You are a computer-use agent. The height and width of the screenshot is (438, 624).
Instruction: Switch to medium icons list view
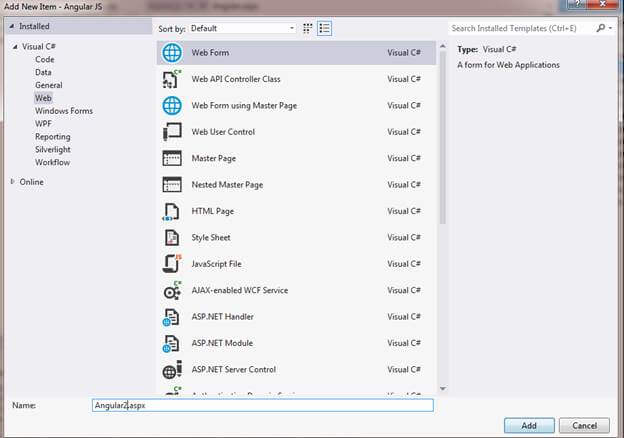point(324,28)
